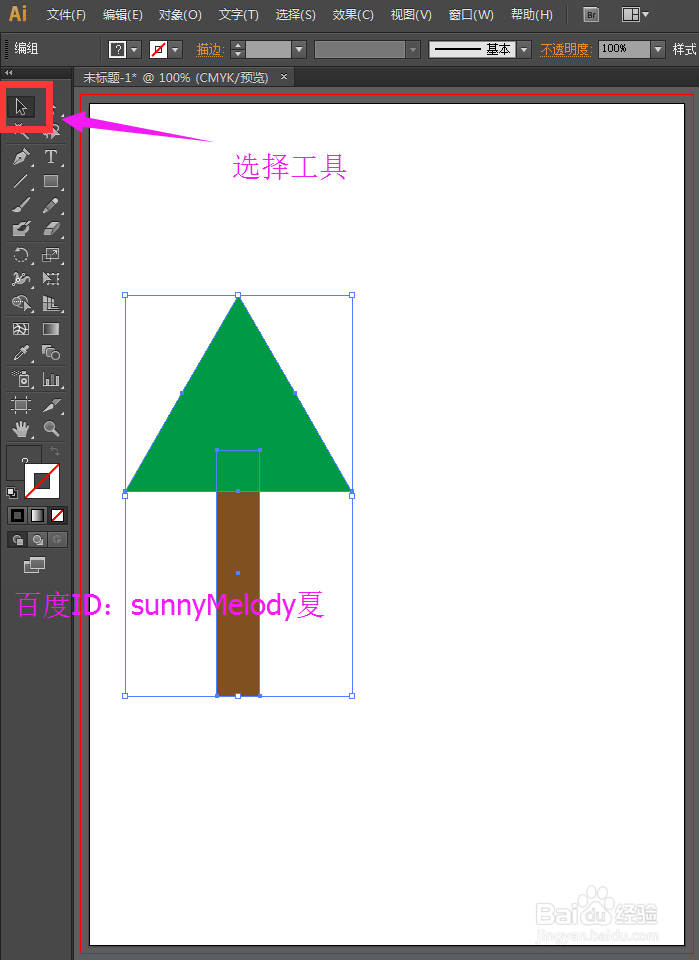Viewport: 699px width, 960px height.
Task: Open stroke color dropdown arrow
Action: tap(176, 50)
